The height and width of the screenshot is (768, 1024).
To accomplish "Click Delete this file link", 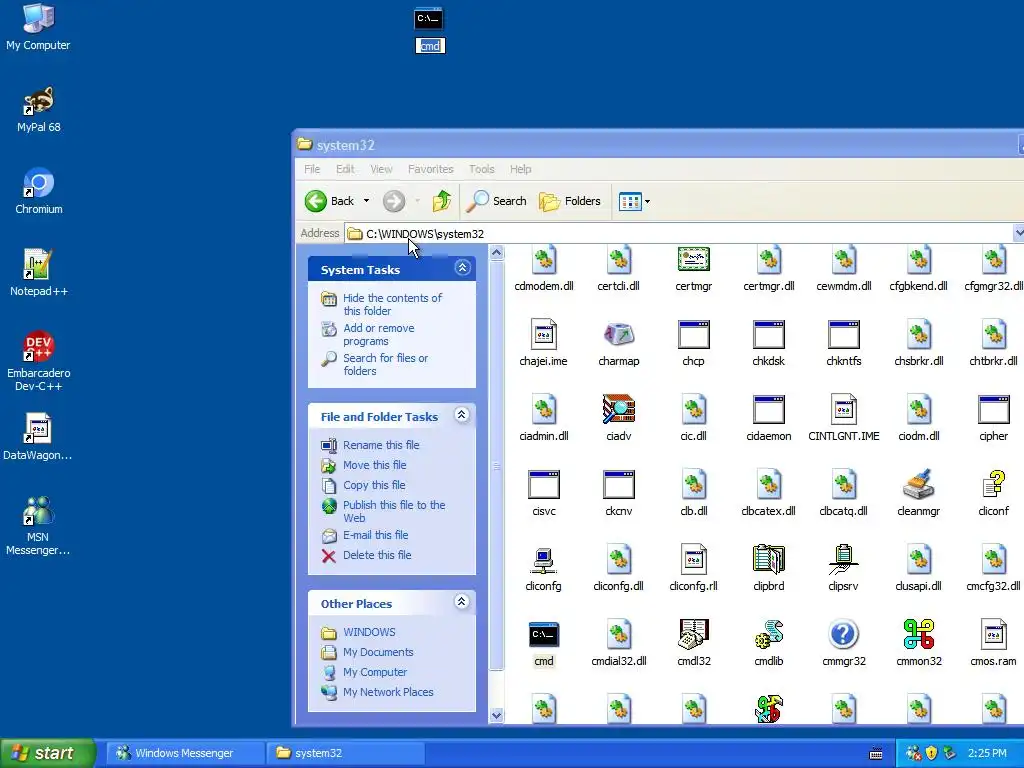I will click(x=377, y=555).
